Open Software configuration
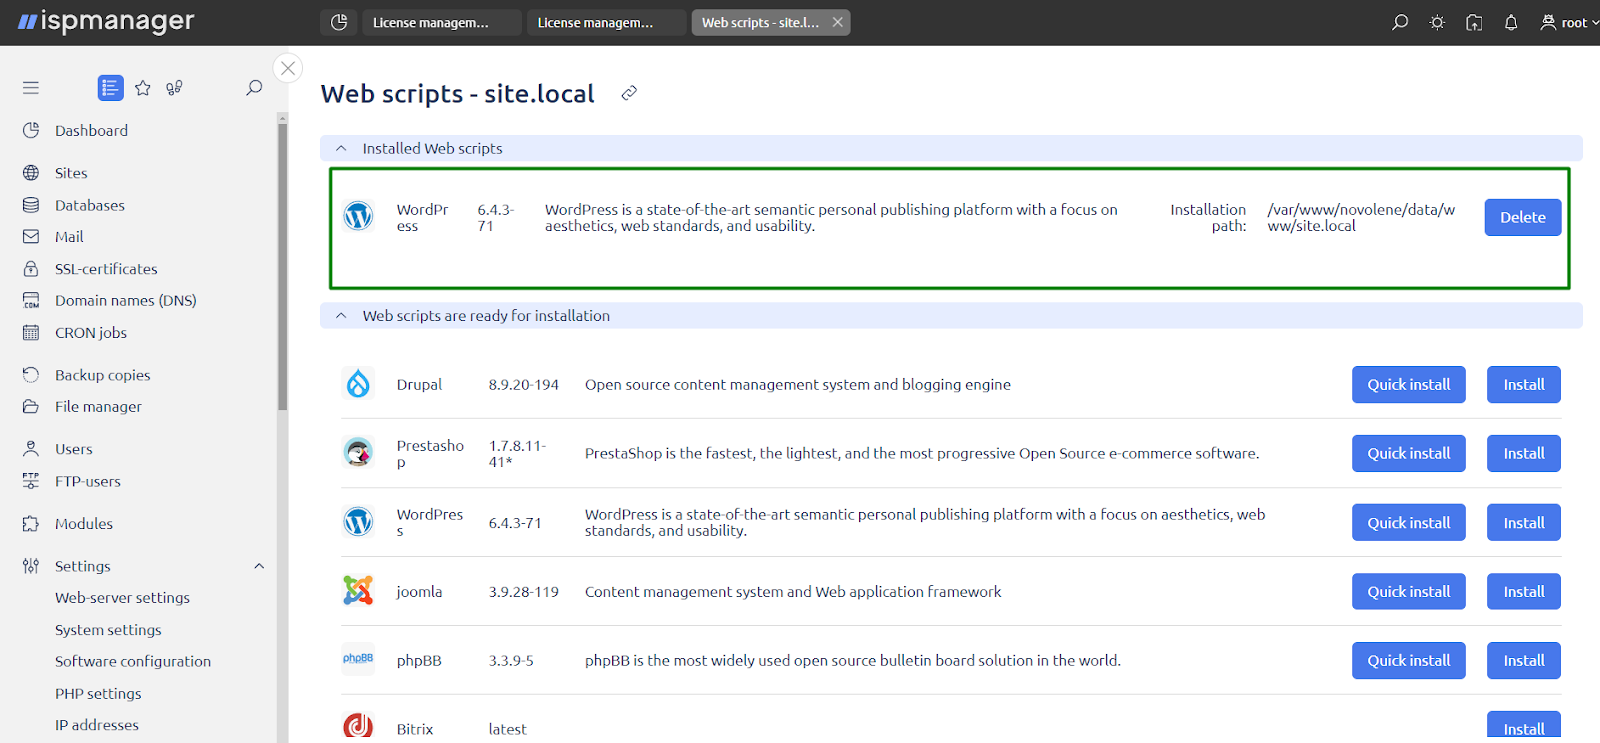 pyautogui.click(x=133, y=661)
